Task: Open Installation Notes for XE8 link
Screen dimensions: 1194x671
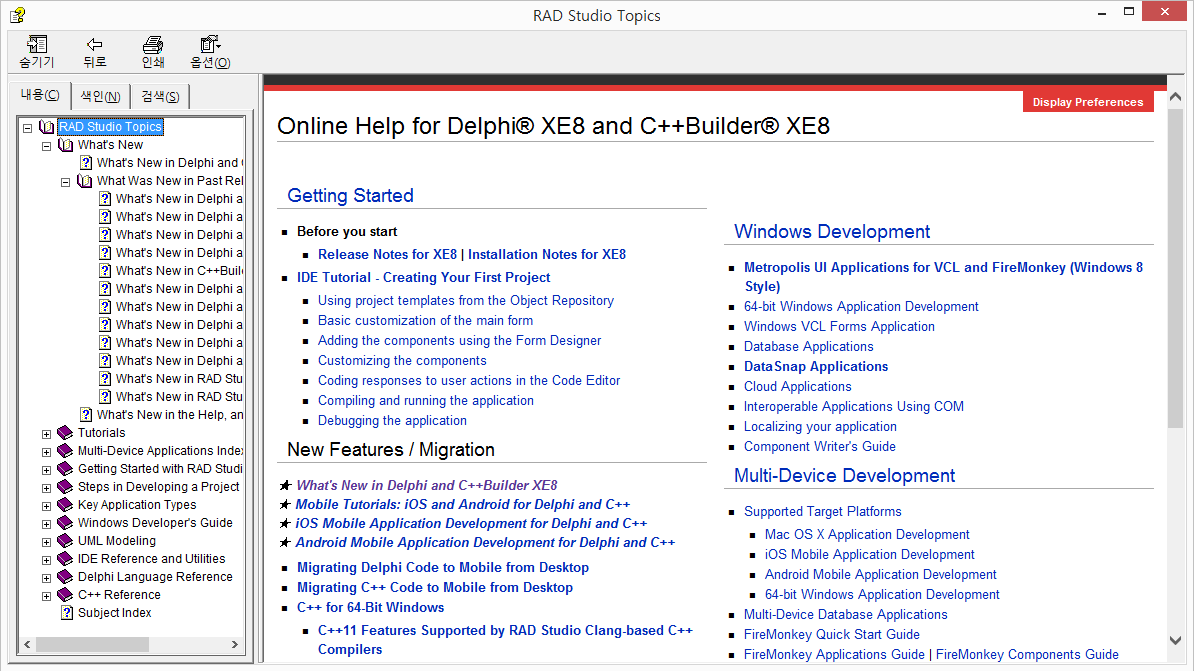Action: pyautogui.click(x=547, y=254)
